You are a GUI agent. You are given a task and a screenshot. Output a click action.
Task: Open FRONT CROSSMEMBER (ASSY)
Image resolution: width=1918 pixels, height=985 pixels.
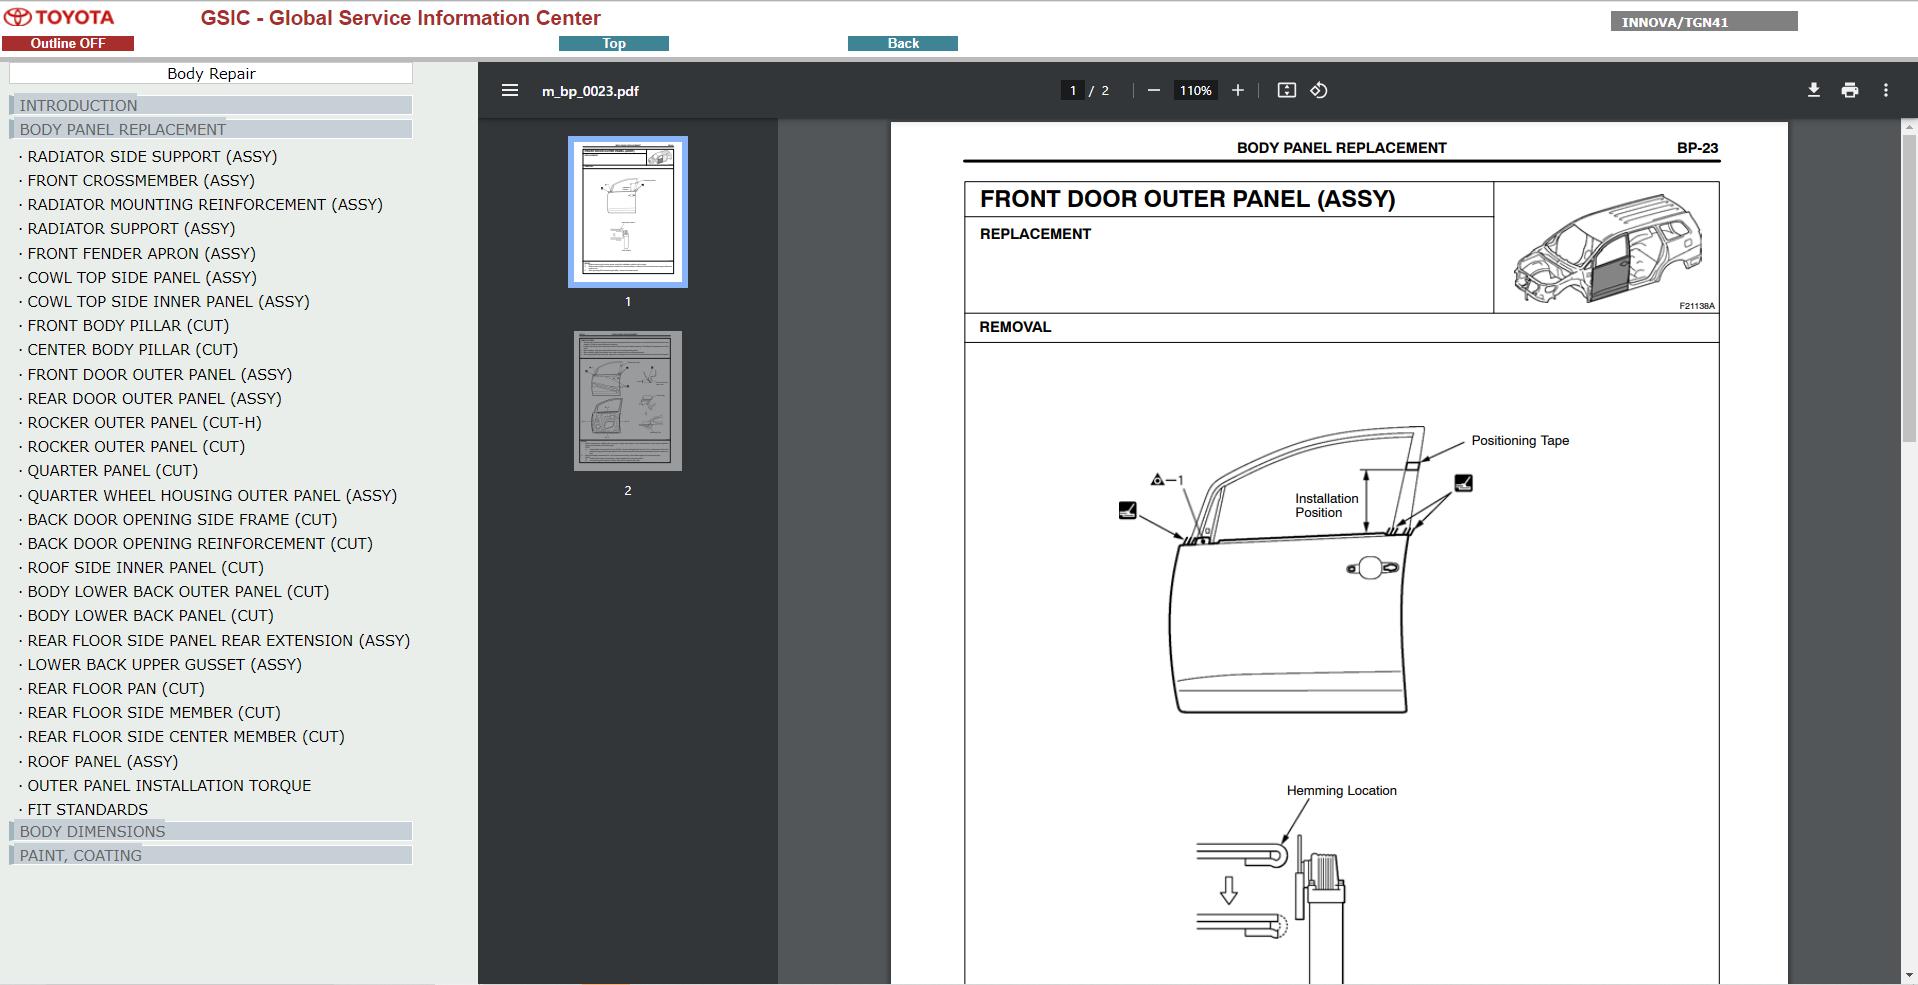click(141, 180)
